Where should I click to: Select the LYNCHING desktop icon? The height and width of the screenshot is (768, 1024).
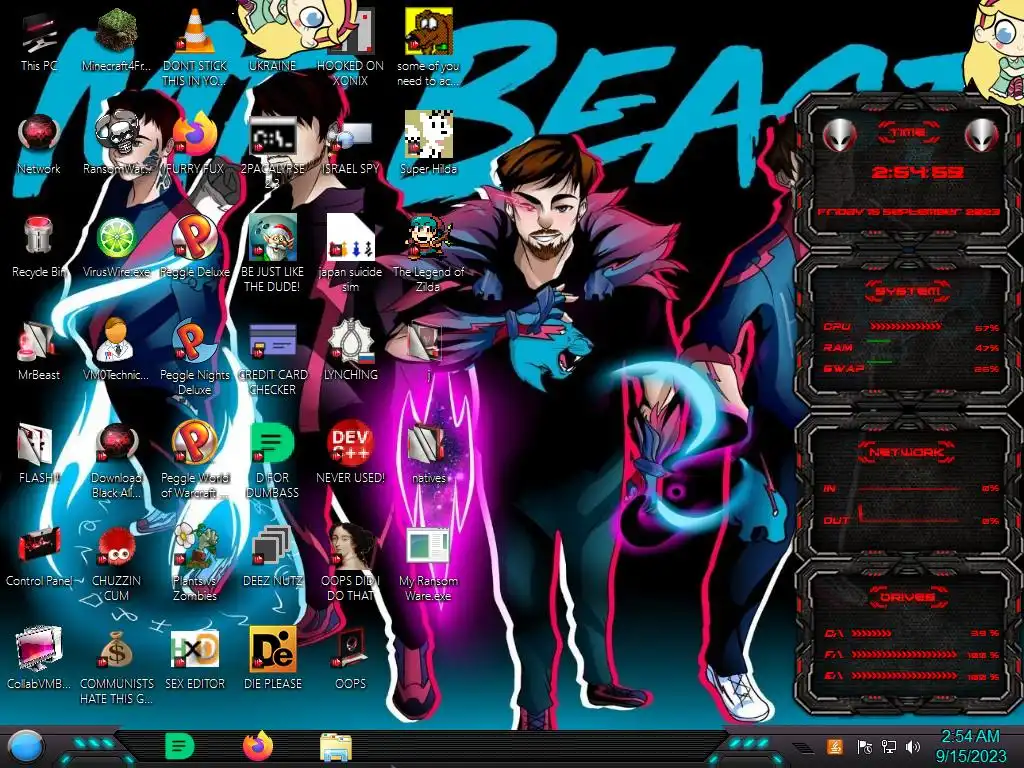[351, 341]
